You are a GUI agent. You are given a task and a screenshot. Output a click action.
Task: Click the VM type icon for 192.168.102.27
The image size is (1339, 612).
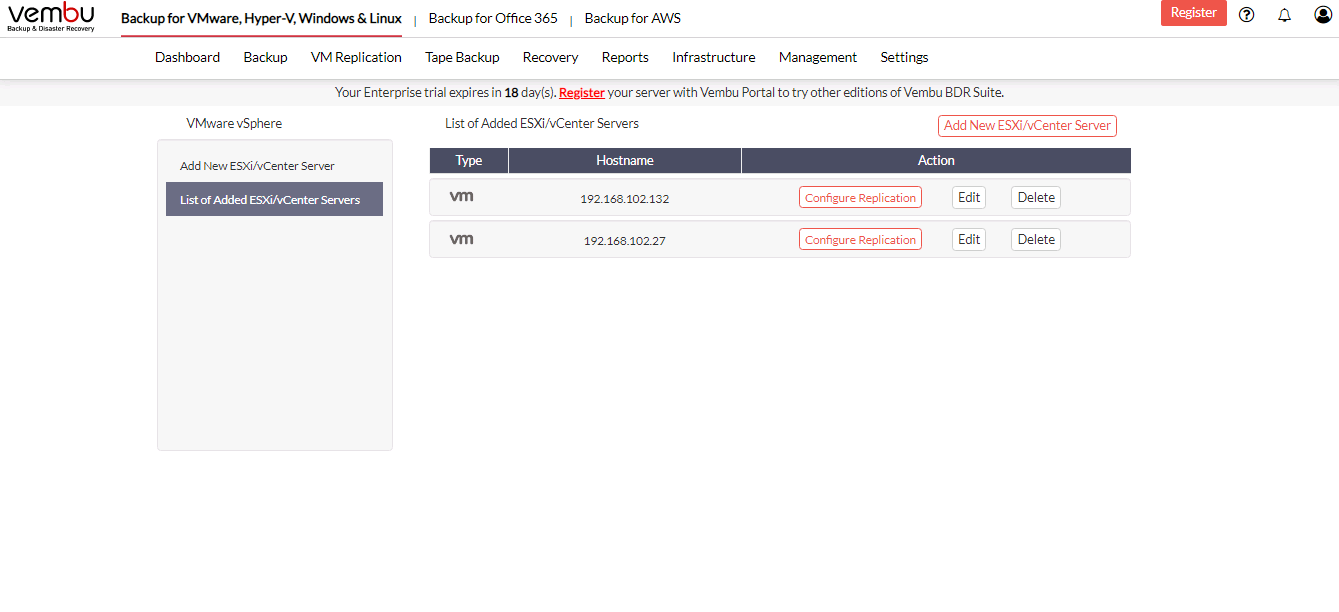[x=461, y=239]
